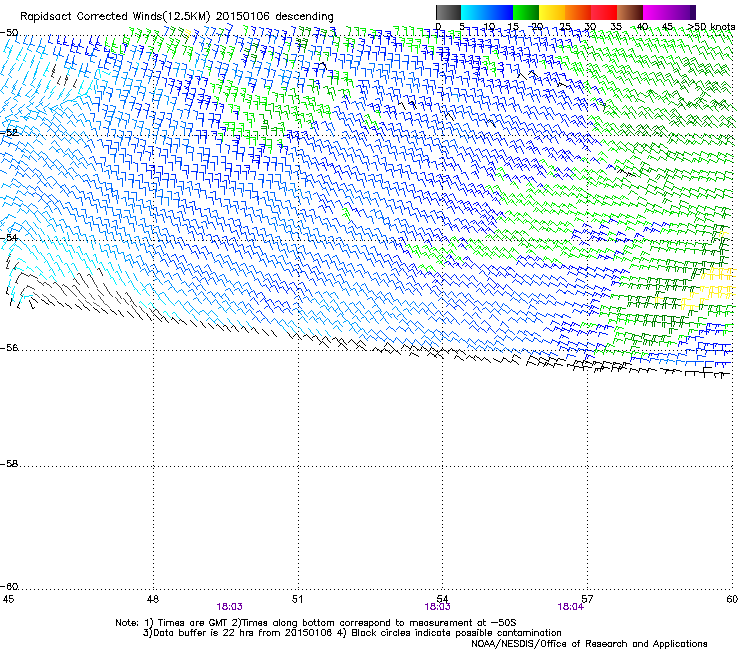The image size is (740, 650).
Task: Click the plot title 'Rapidsact Corrected Winds(12.5KM)'
Action: (115, 17)
